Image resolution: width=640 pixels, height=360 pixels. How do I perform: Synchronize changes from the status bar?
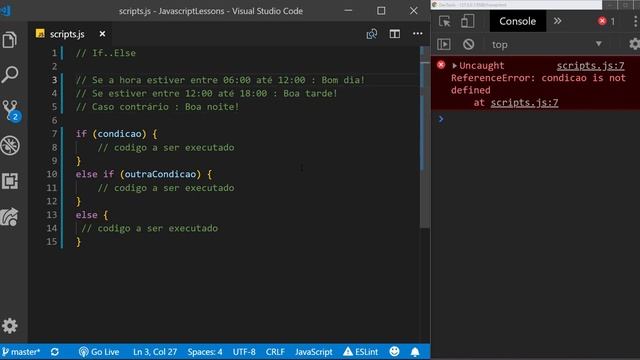(x=55, y=352)
